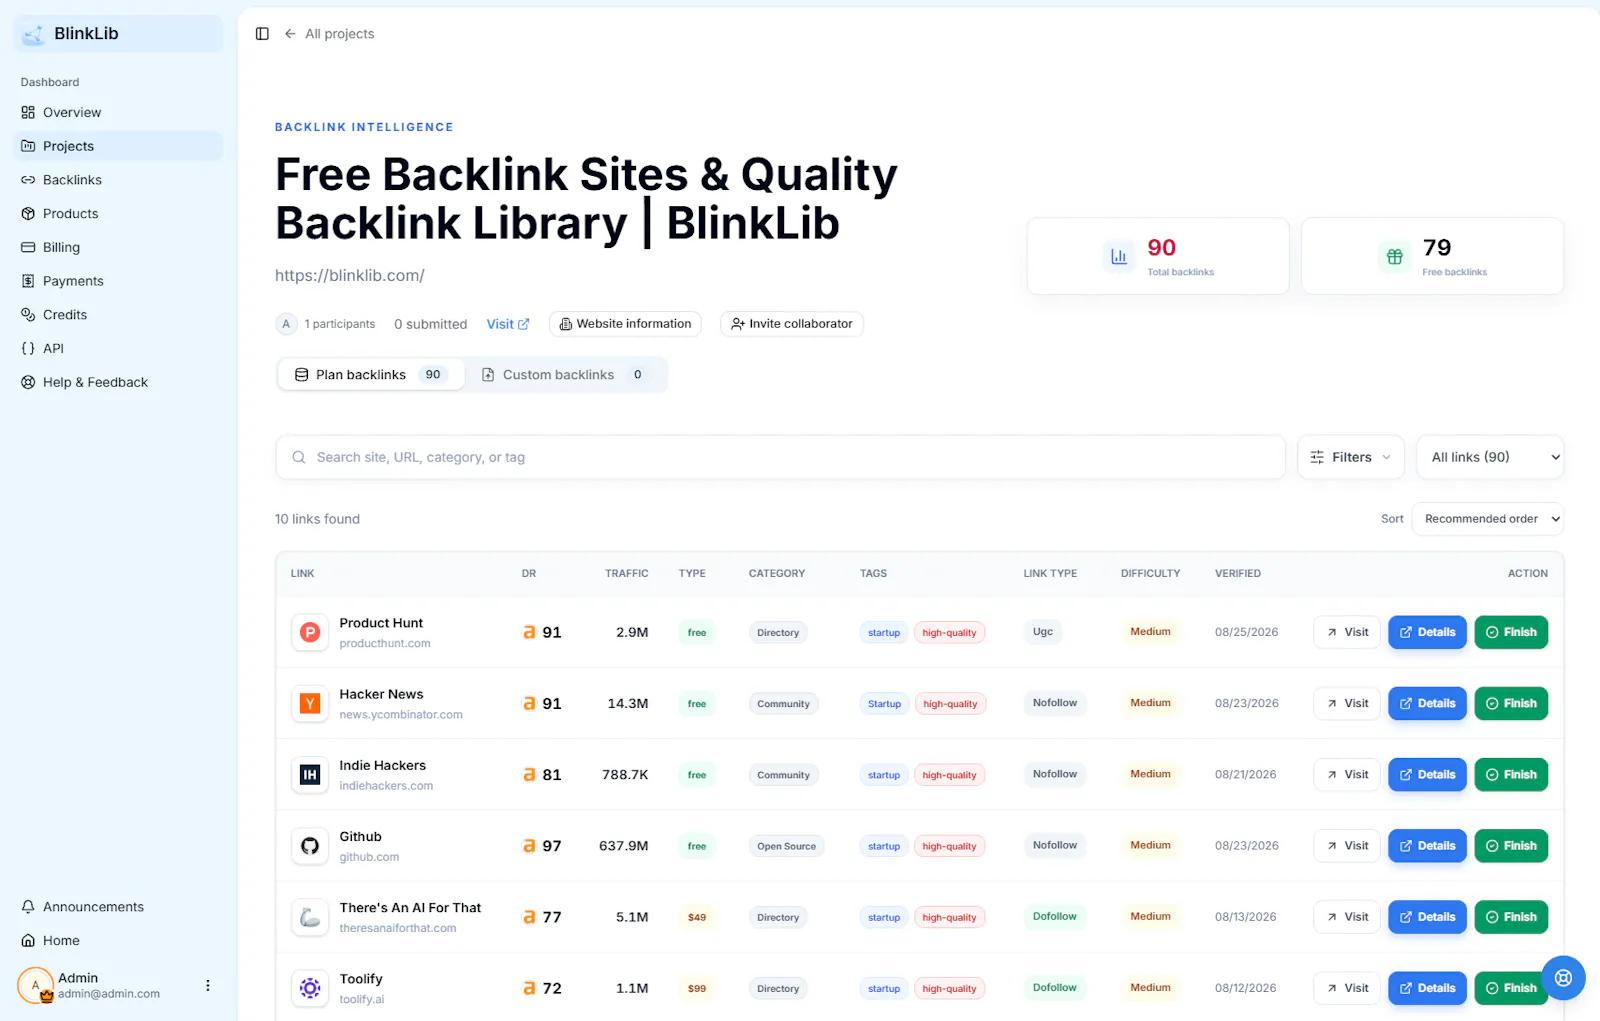Image resolution: width=1600 pixels, height=1021 pixels.
Task: Open Credits in the sidebar
Action: pos(118,315)
